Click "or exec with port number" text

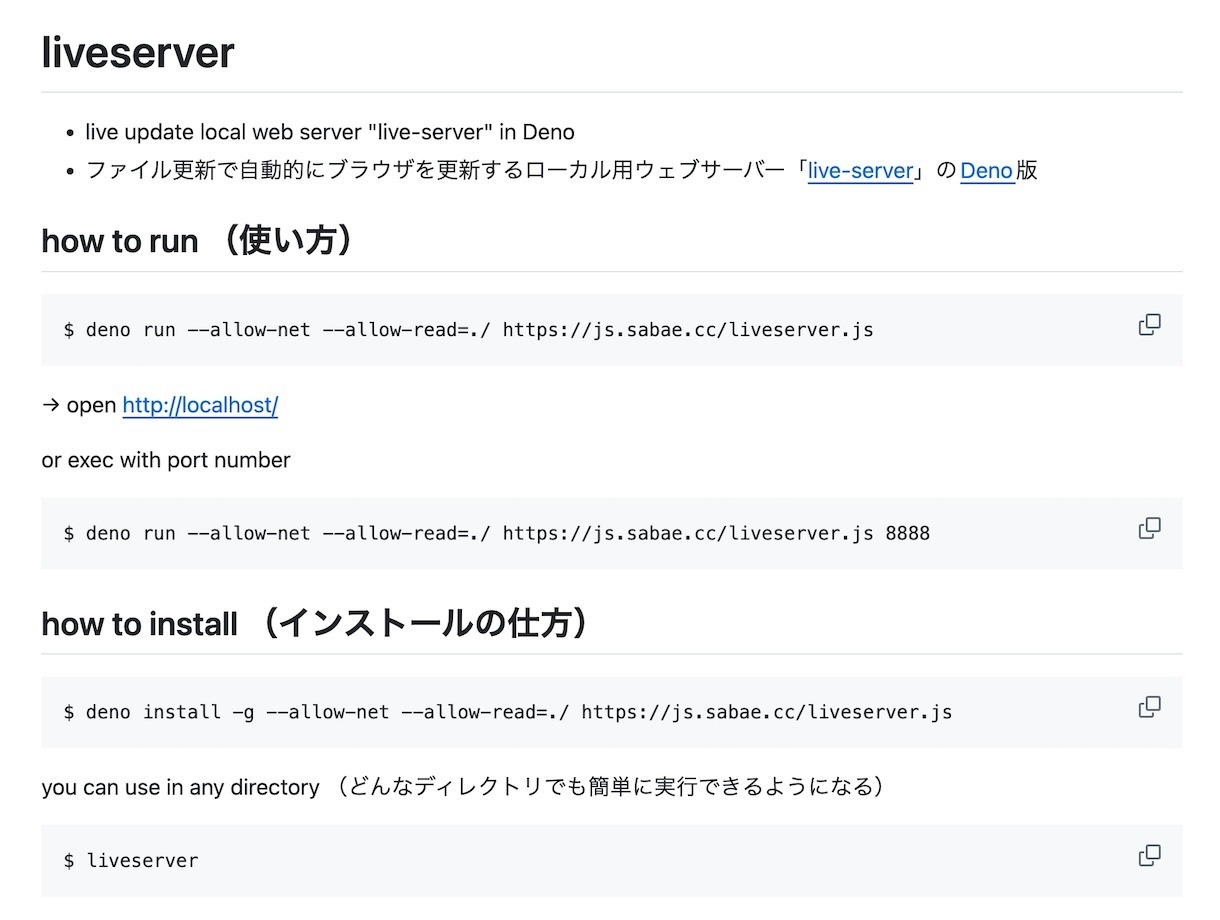coord(166,460)
